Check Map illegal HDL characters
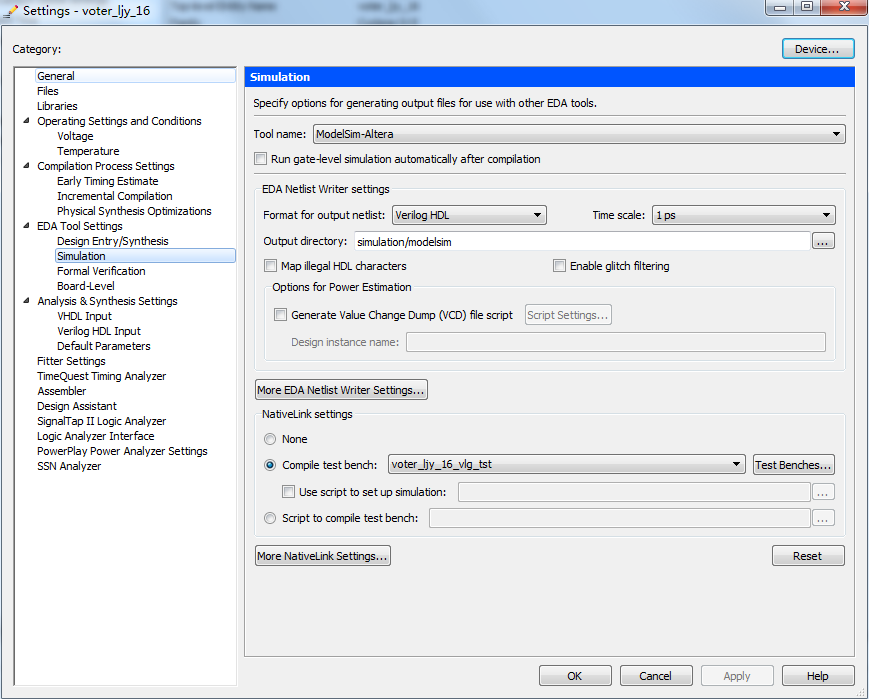 (270, 266)
